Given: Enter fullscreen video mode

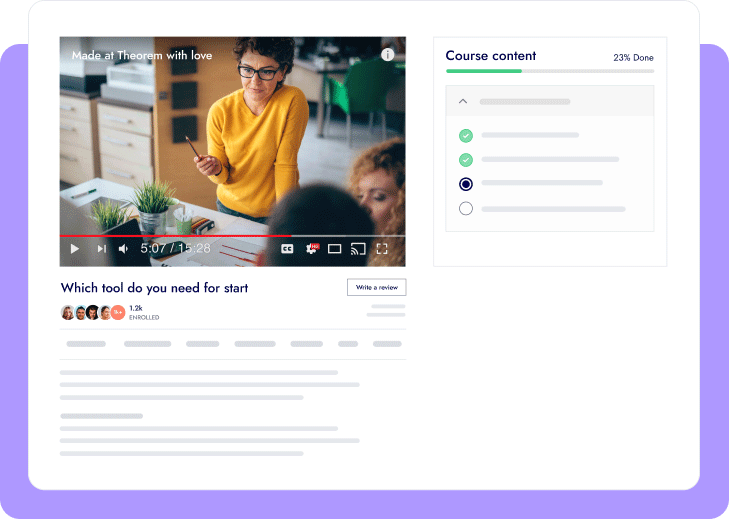Looking at the screenshot, I should [382, 249].
